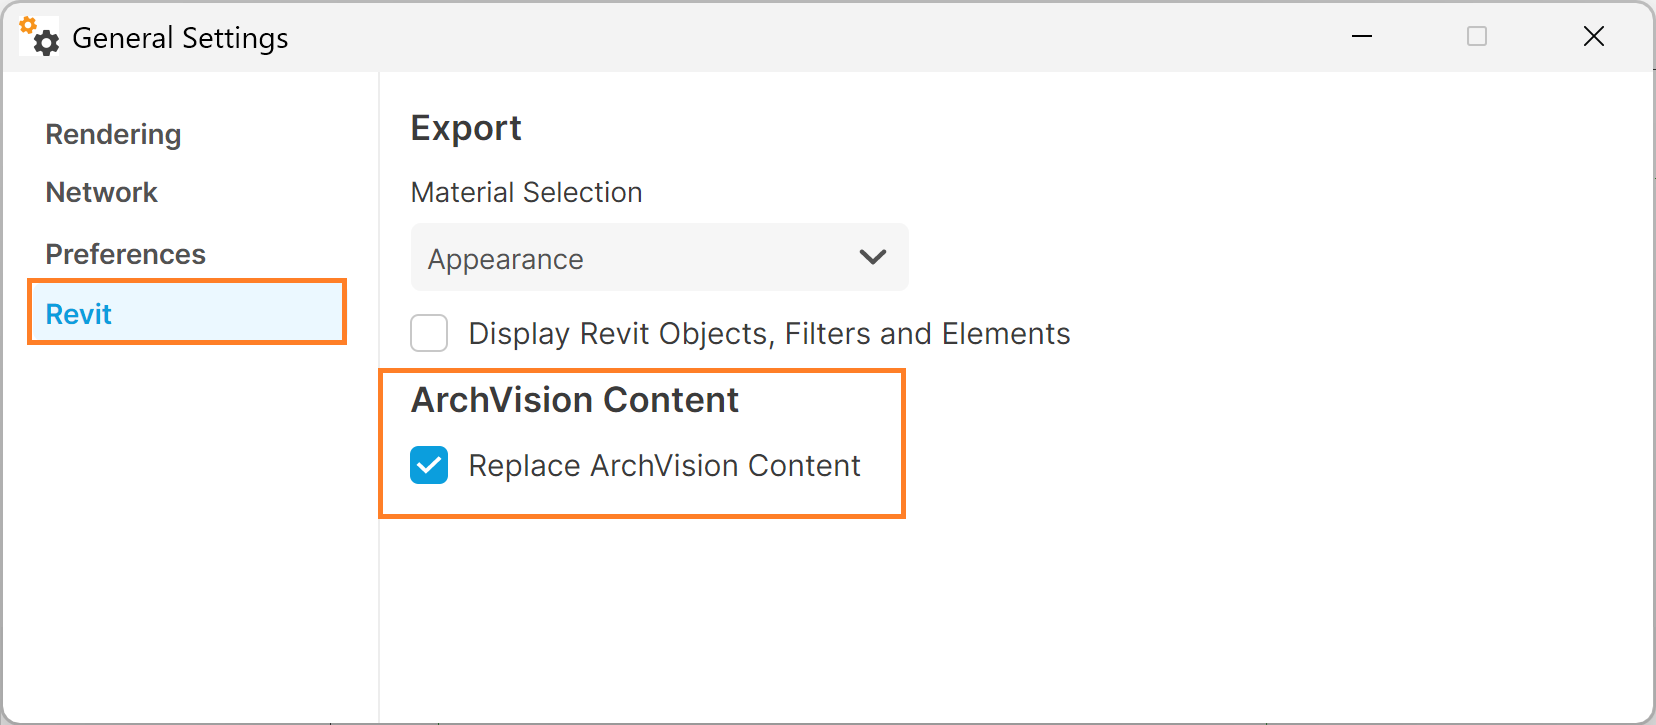Open the Rendering settings tab

tap(113, 134)
